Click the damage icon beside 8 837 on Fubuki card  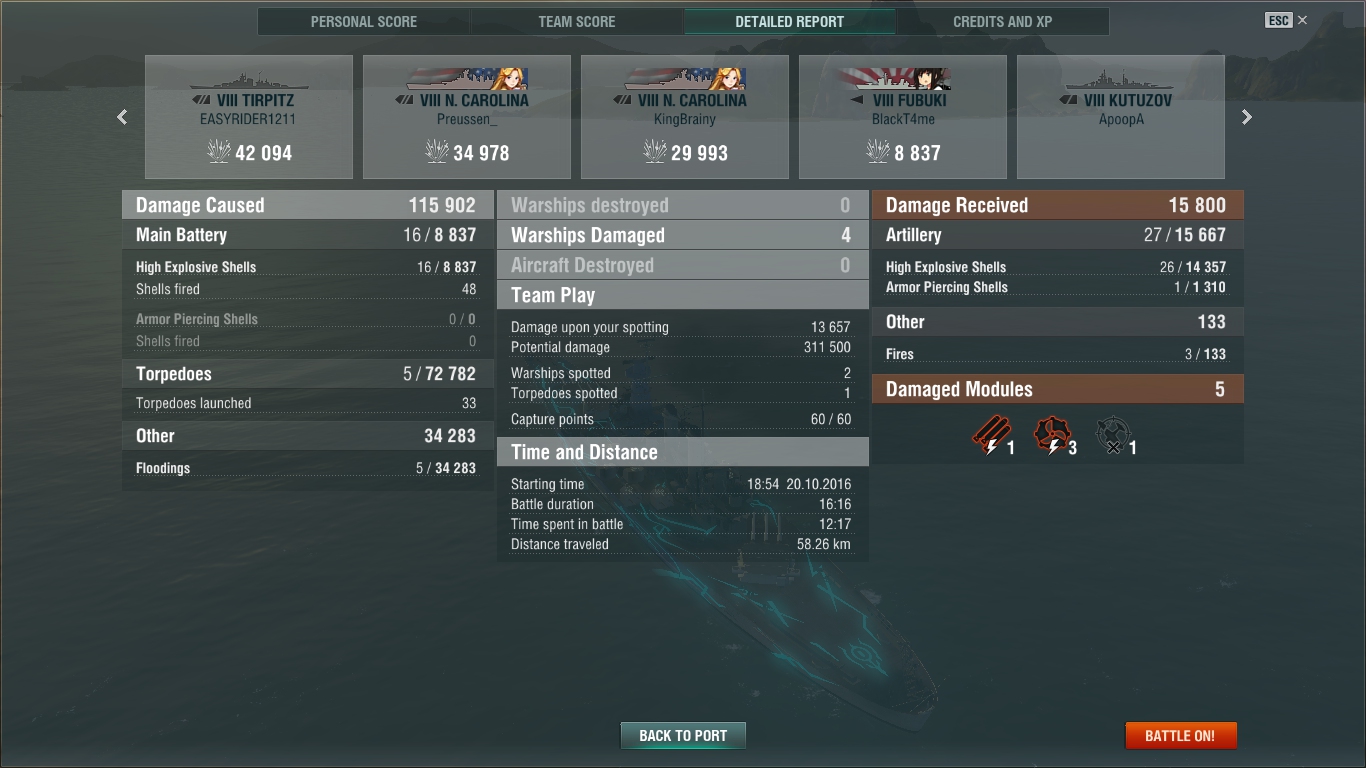click(878, 152)
